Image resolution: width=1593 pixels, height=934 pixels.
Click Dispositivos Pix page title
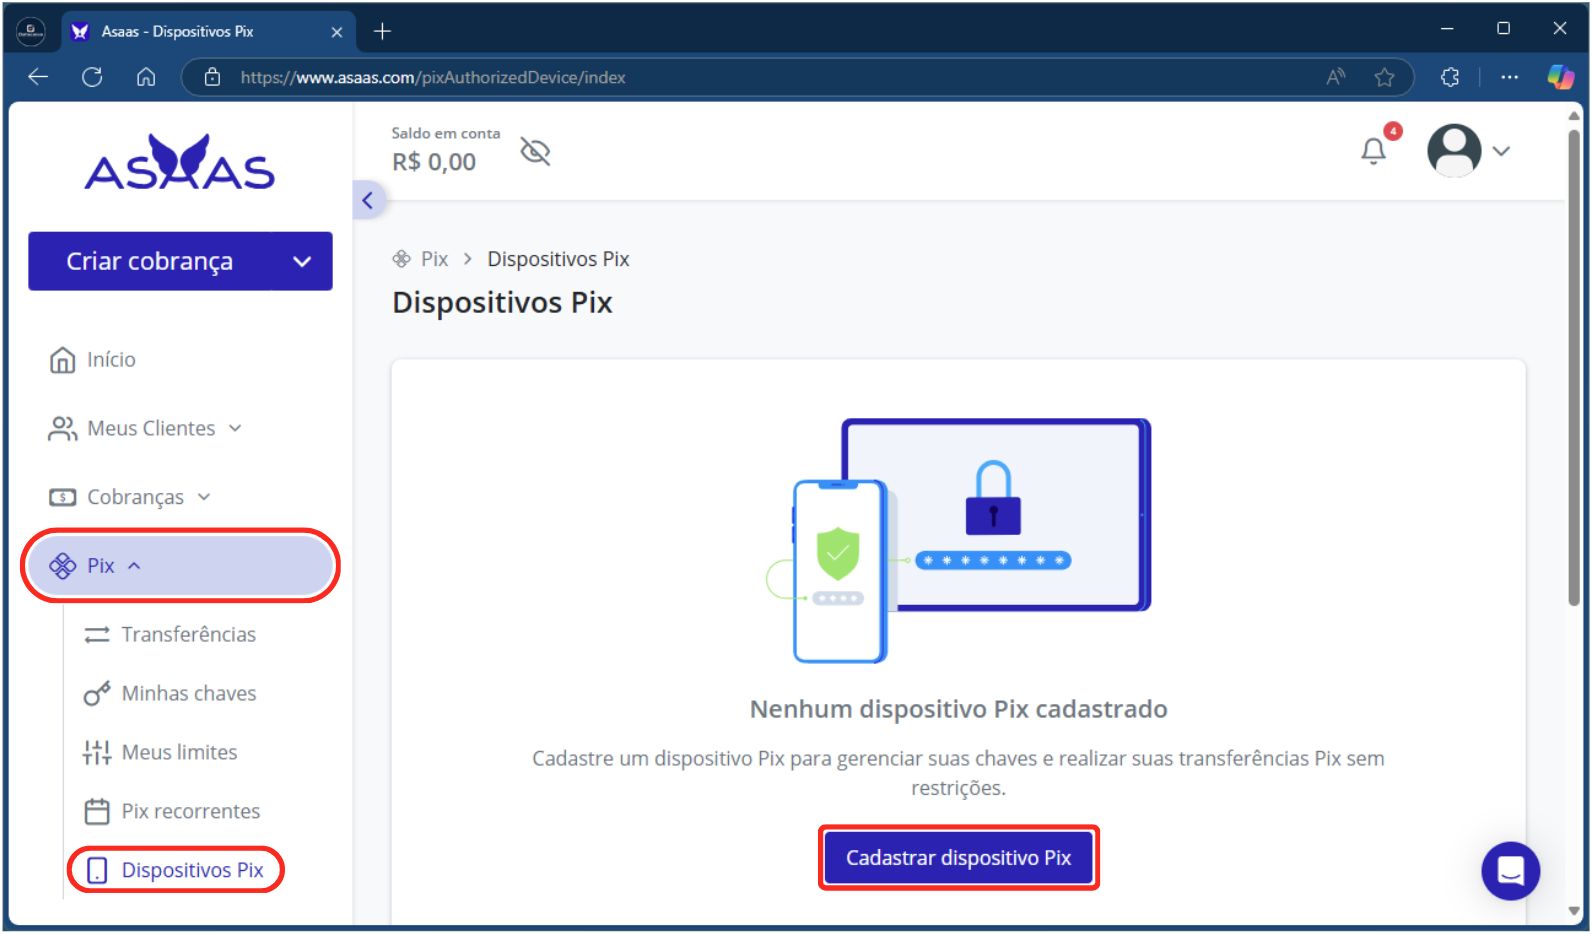pos(502,303)
